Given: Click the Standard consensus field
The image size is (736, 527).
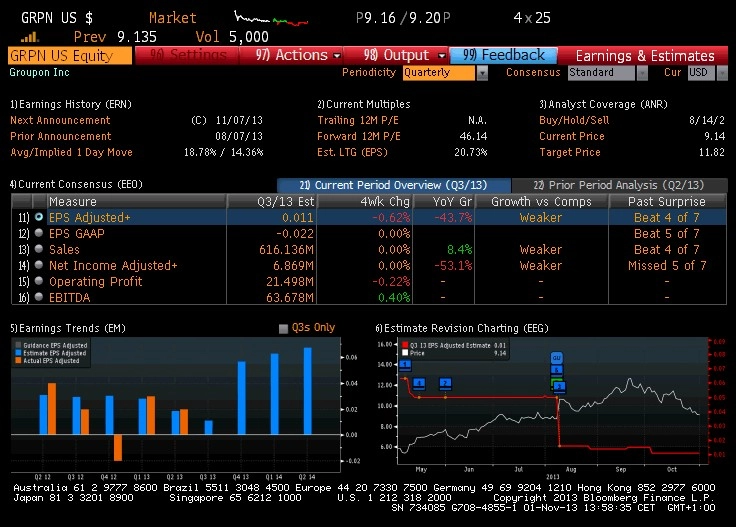Looking at the screenshot, I should point(601,73).
